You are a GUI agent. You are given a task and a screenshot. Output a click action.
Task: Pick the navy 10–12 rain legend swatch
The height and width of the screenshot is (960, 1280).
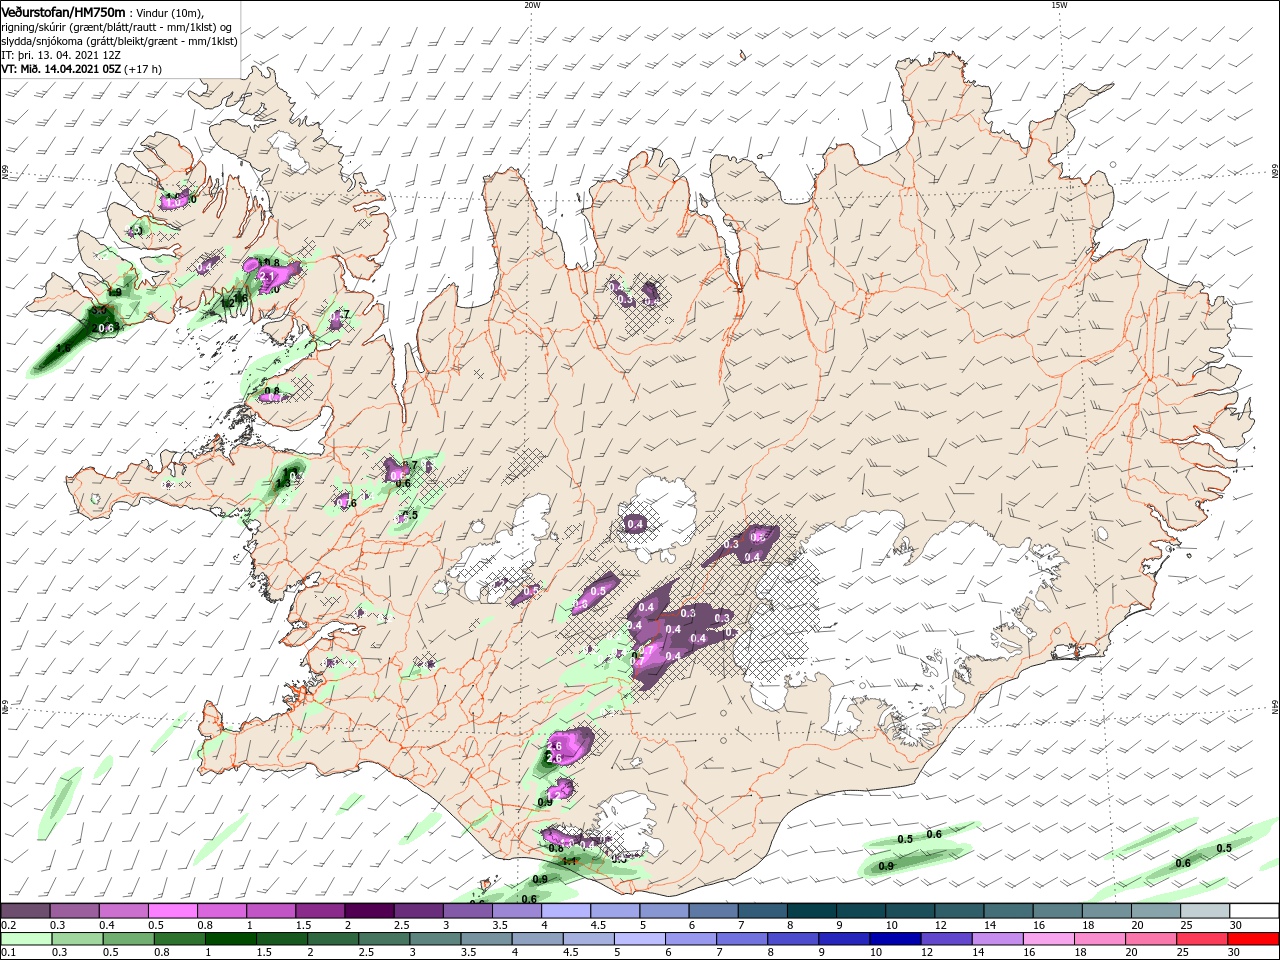[895, 939]
